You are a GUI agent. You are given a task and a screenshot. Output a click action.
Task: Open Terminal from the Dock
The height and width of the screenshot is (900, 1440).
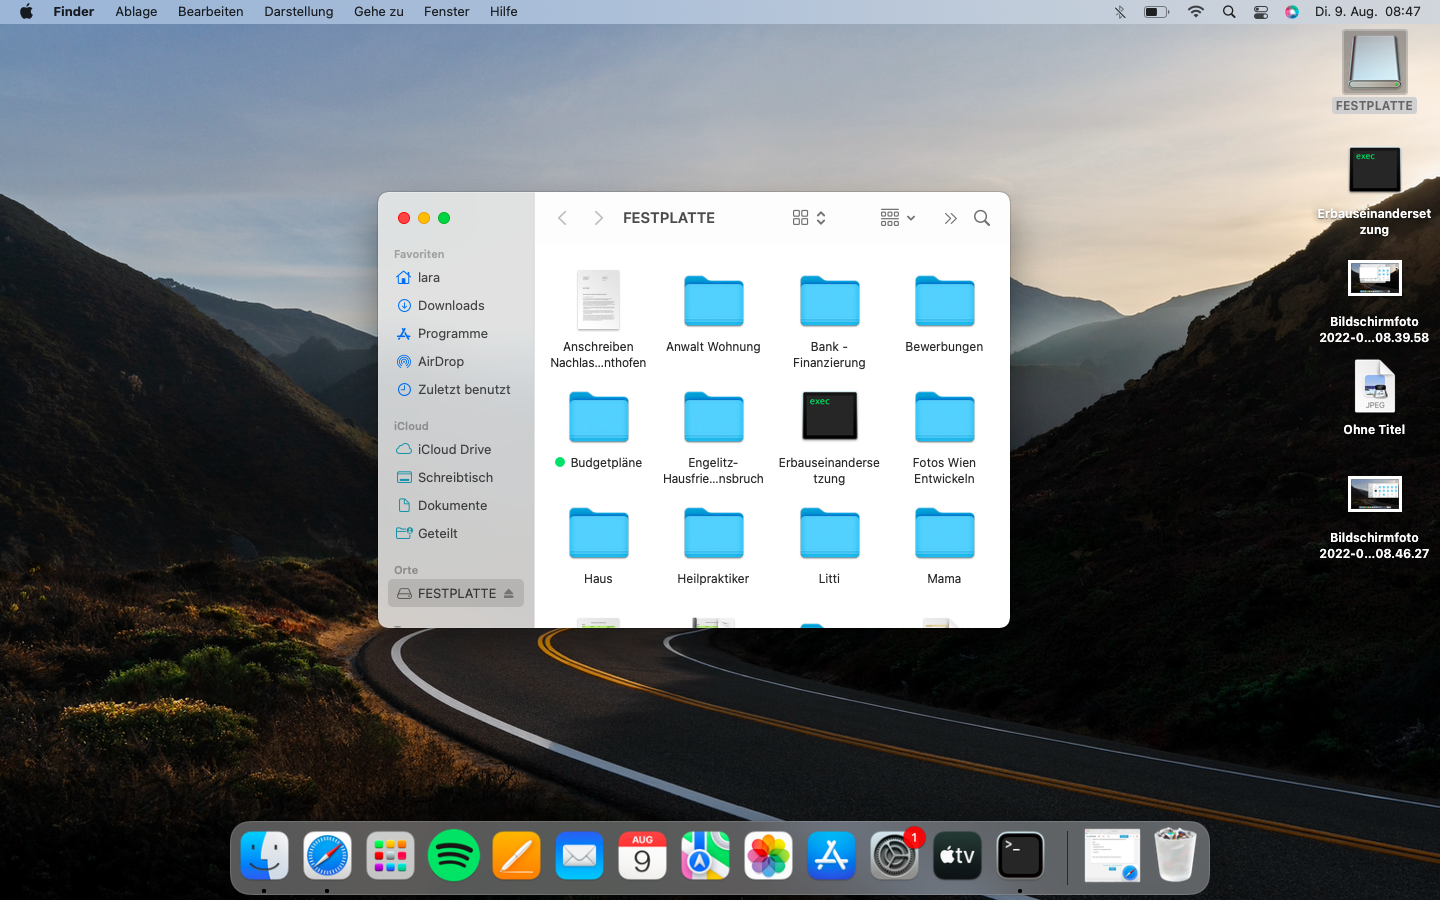point(1019,855)
